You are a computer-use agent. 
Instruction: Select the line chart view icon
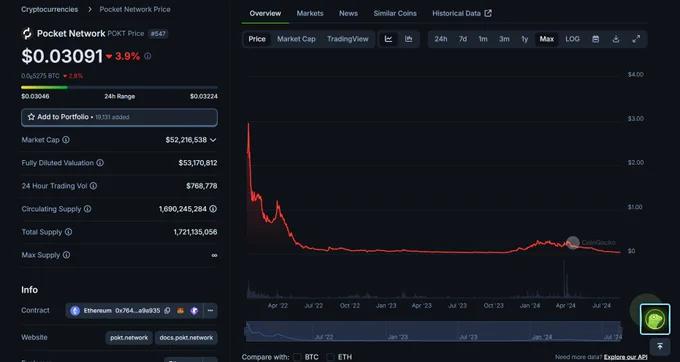389,39
